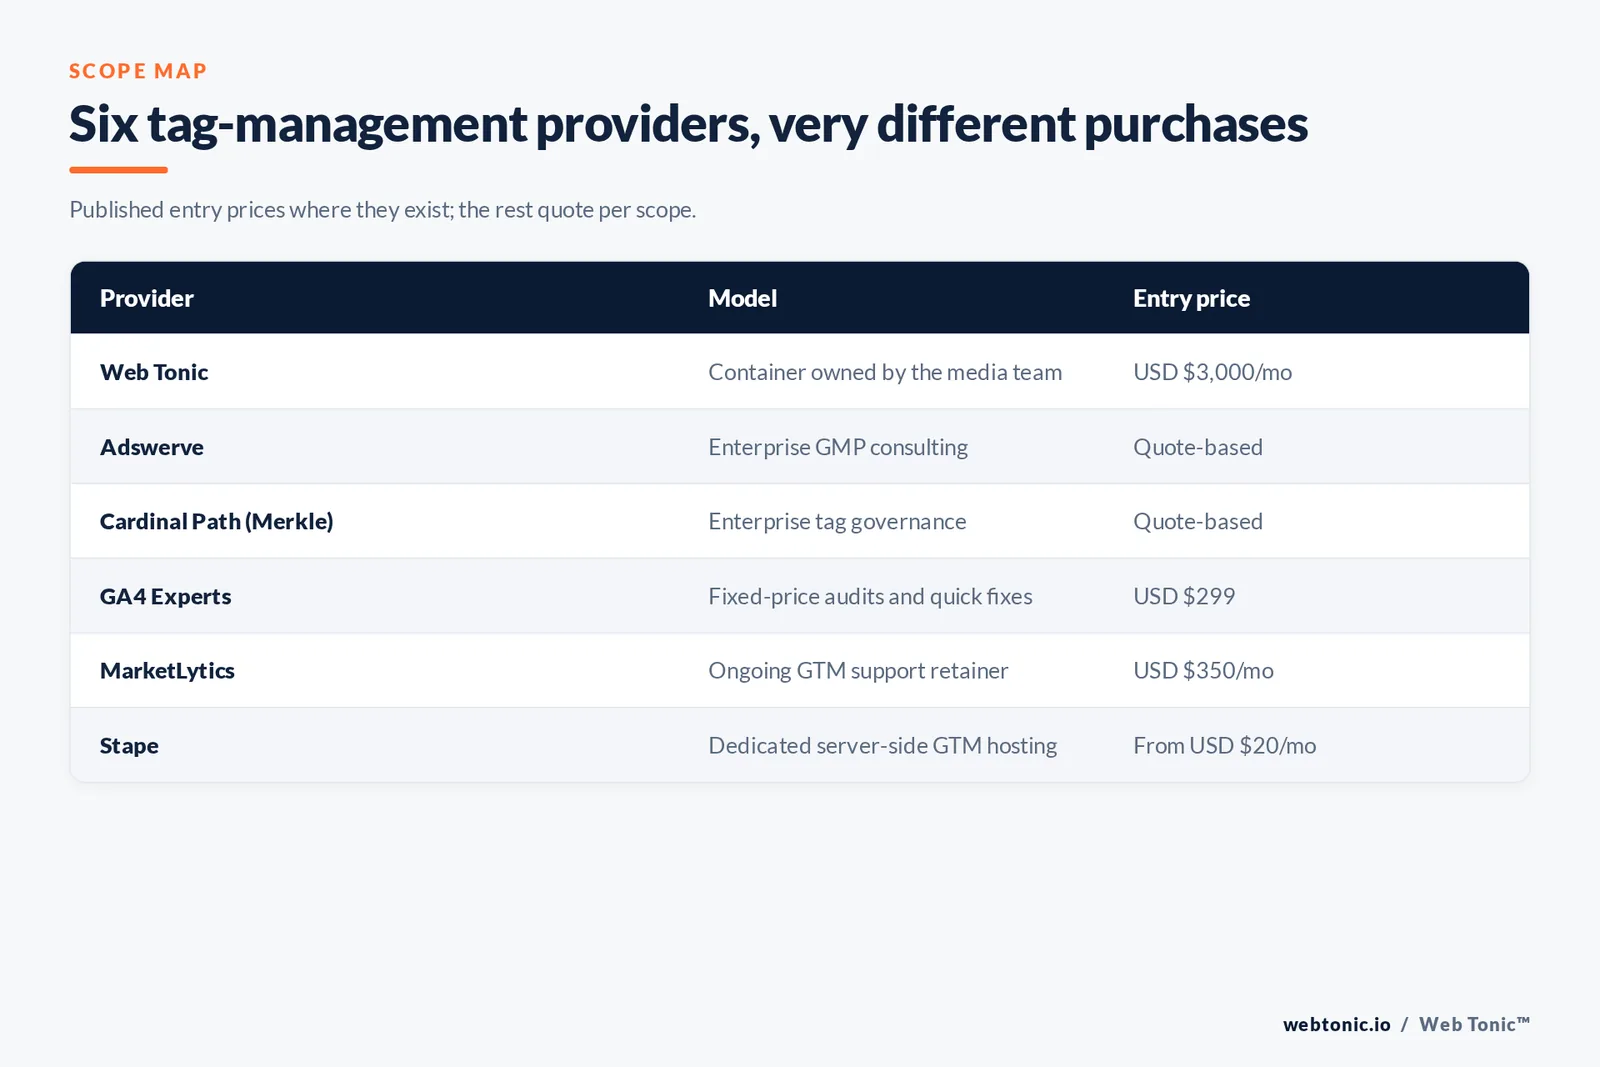Click the 'SCOPE MAP' label

click(x=138, y=71)
